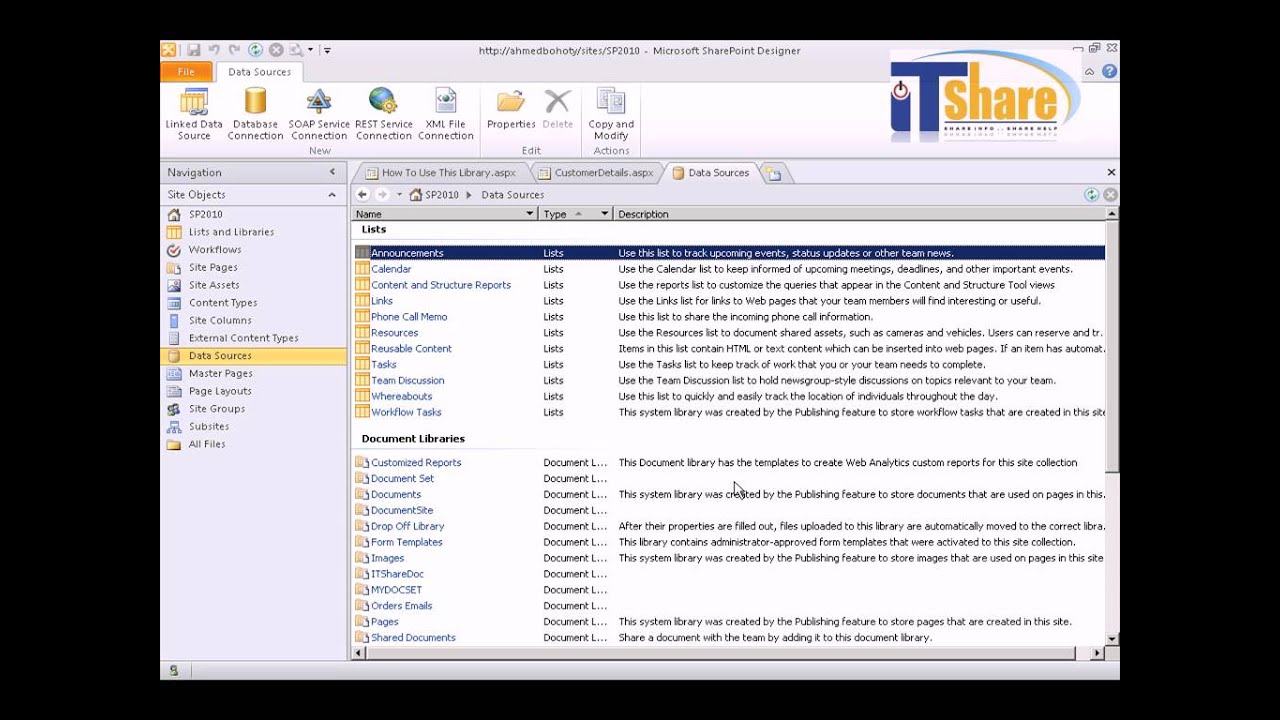This screenshot has width=1280, height=720.
Task: Collapse the Navigation pane
Action: (x=332, y=172)
